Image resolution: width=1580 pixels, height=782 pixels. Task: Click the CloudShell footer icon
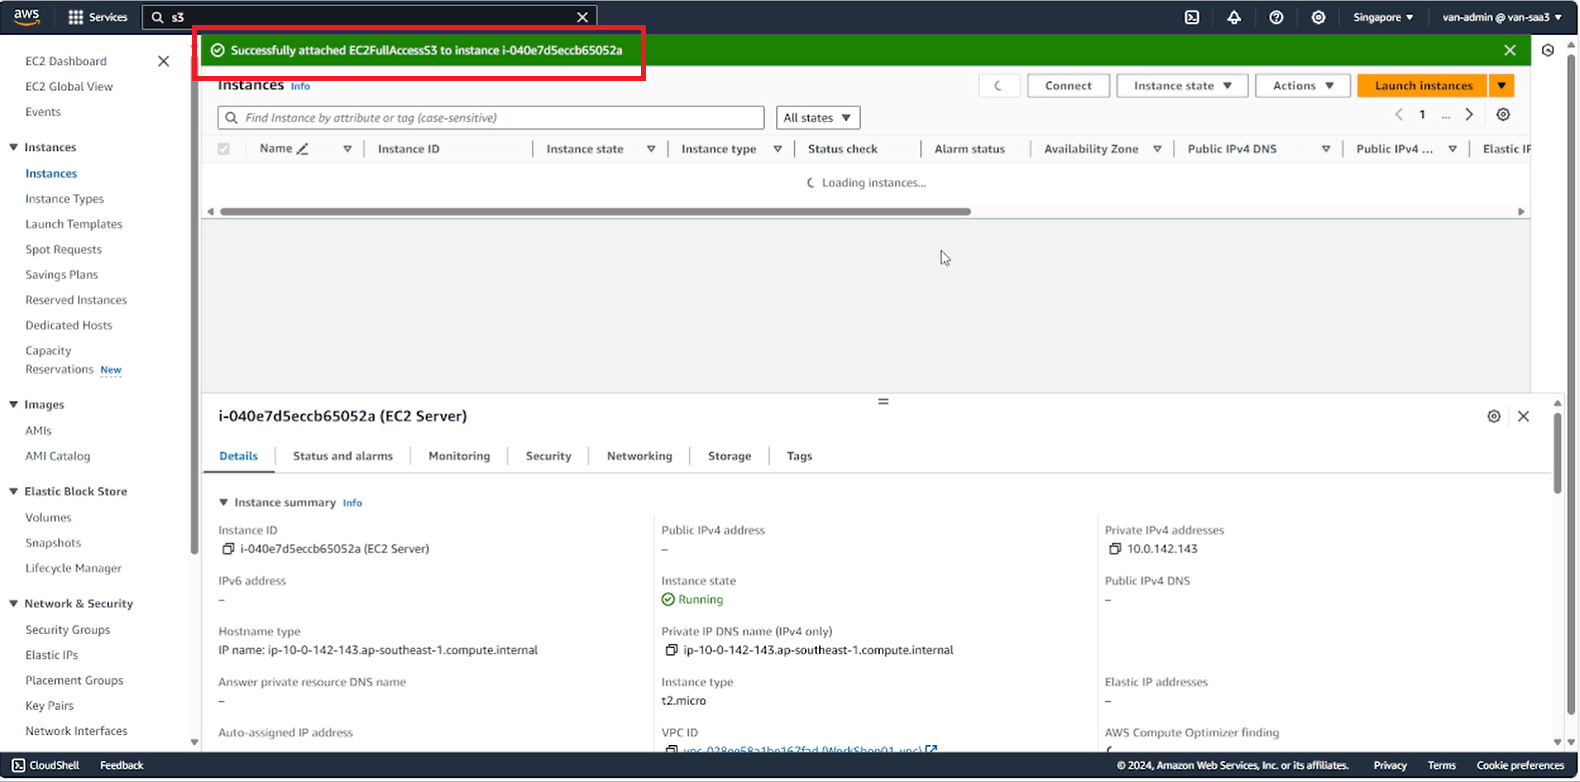[18, 765]
